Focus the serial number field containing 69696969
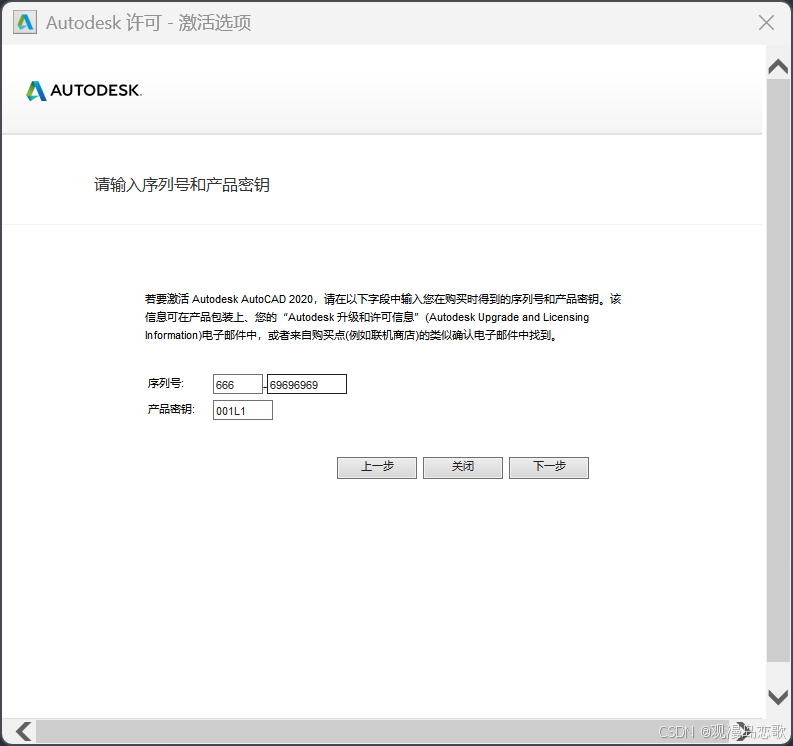This screenshot has height=746, width=793. [306, 384]
